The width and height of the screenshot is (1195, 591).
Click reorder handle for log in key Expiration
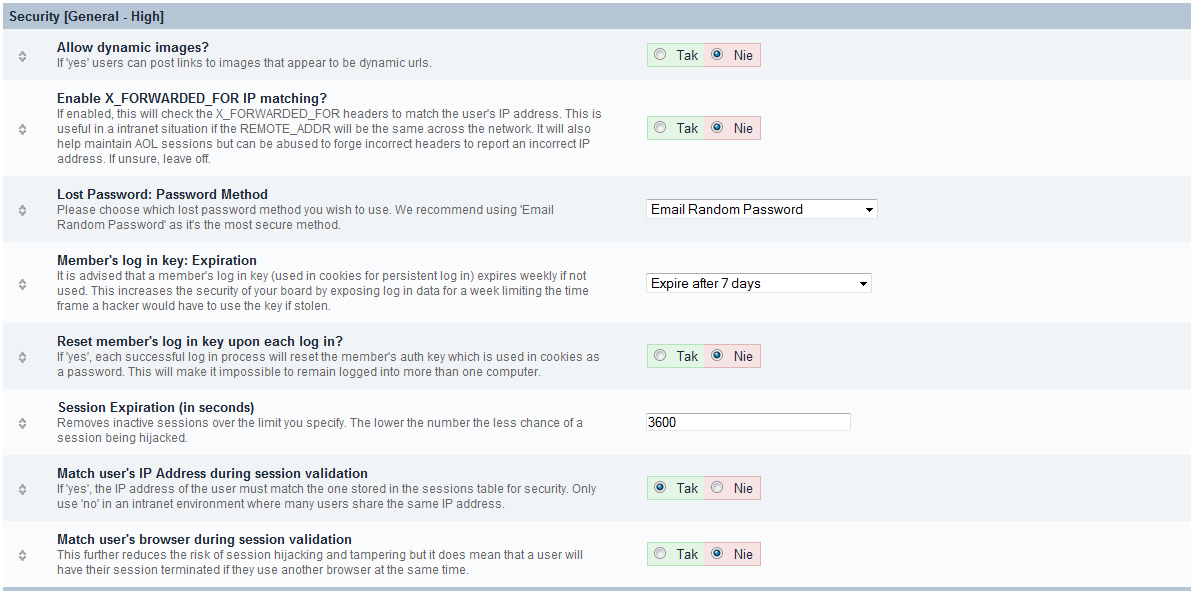click(x=22, y=284)
